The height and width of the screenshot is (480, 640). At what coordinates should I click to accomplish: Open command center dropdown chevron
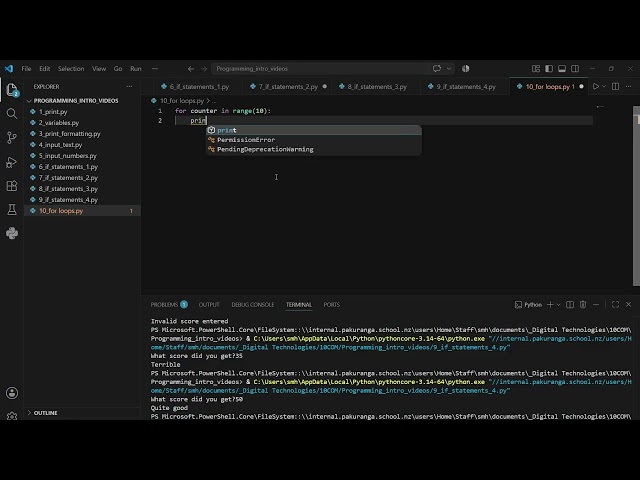click(x=449, y=69)
